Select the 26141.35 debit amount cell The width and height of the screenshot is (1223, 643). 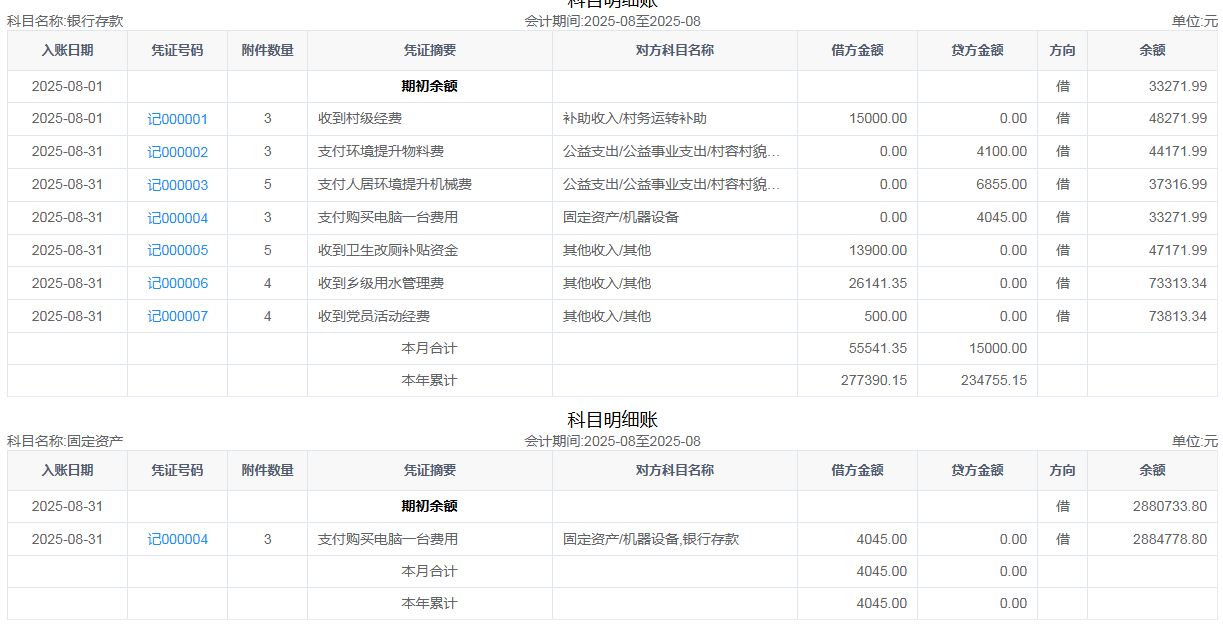pyautogui.click(x=877, y=284)
